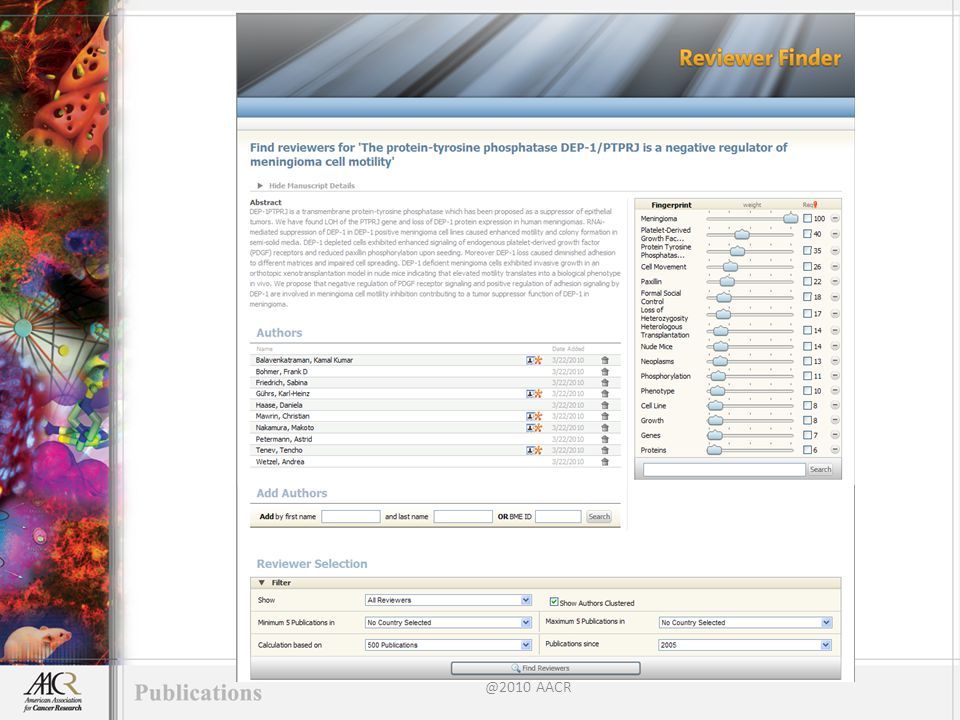Viewport: 960px width, 720px height.
Task: Select author name 'Haase, Daniela'
Action: click(279, 405)
